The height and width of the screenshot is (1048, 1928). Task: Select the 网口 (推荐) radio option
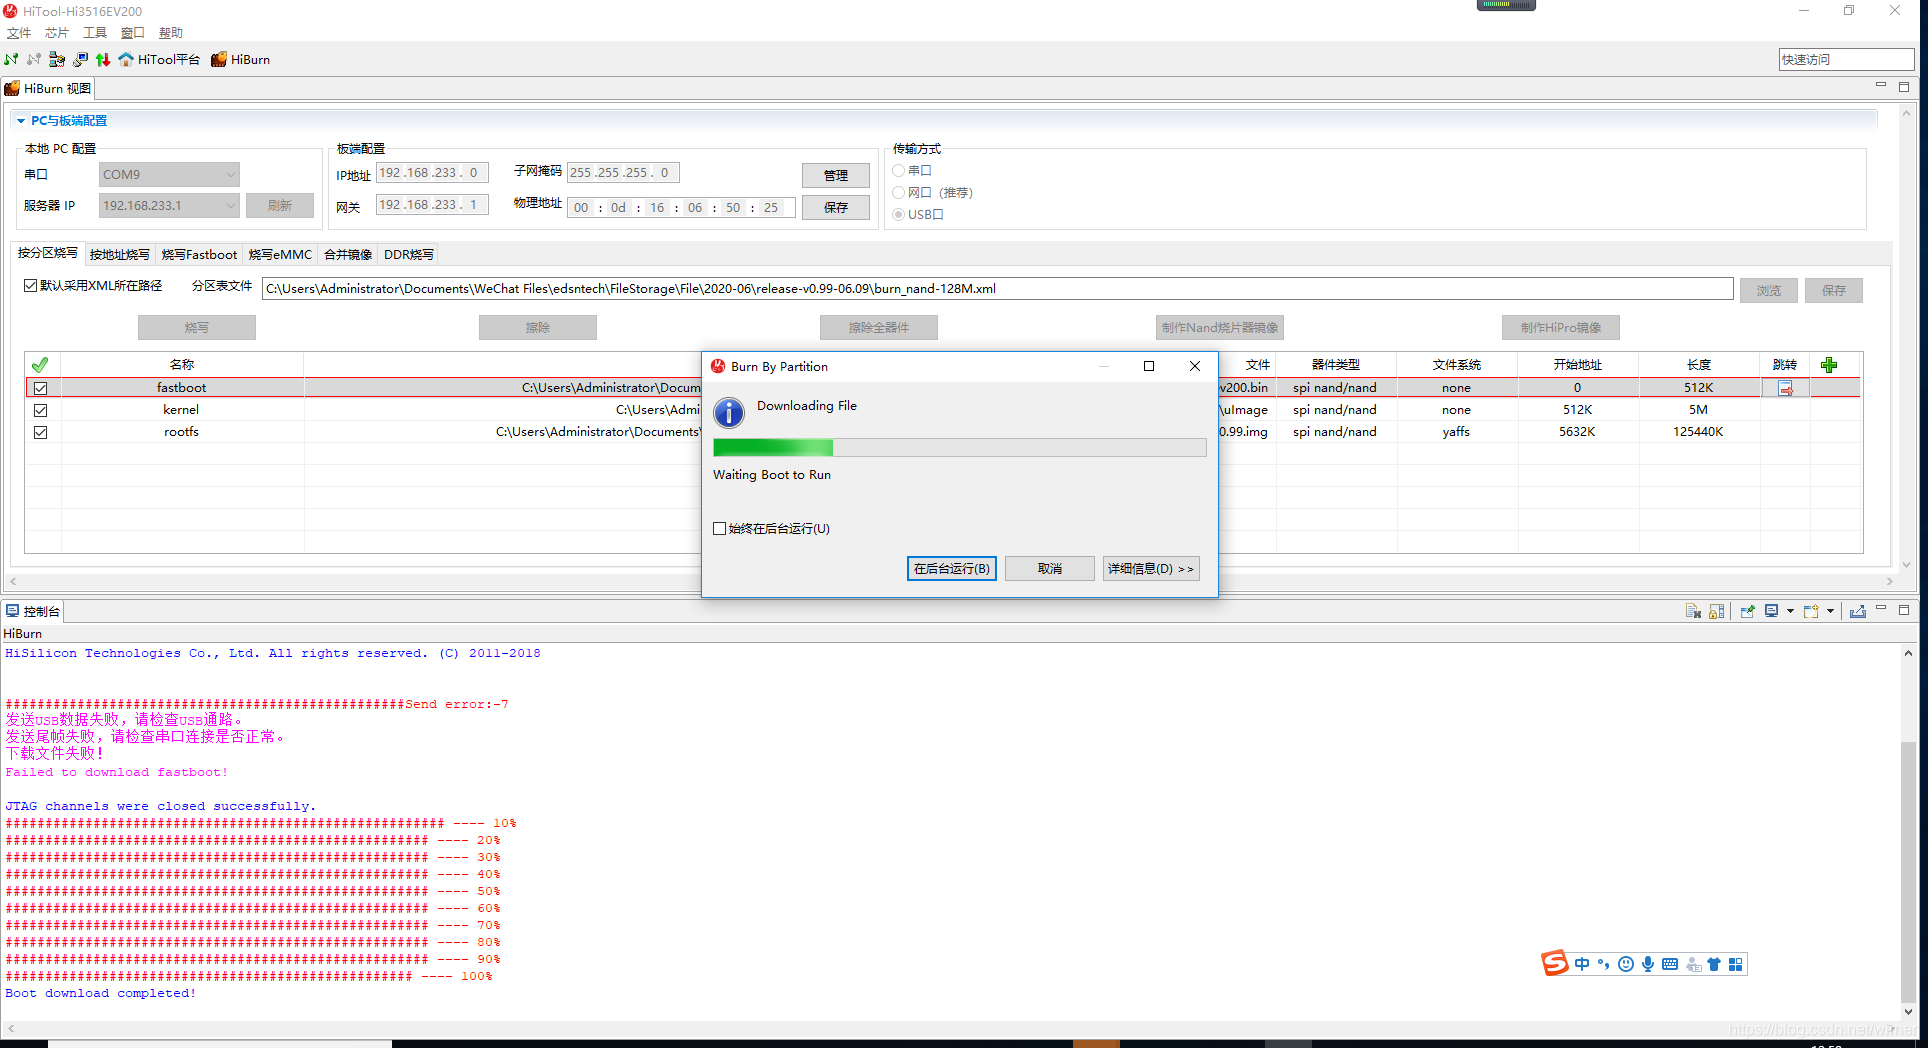tap(899, 193)
